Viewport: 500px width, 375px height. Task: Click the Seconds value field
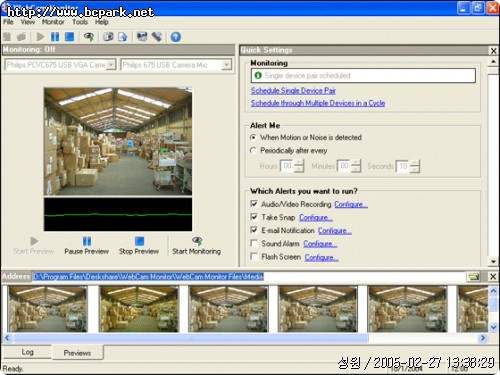pyautogui.click(x=403, y=166)
